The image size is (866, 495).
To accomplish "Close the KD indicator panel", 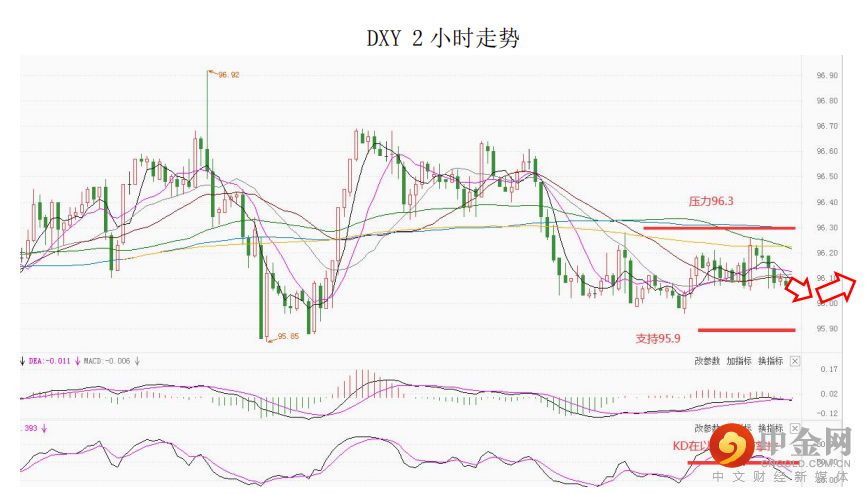I will click(795, 428).
